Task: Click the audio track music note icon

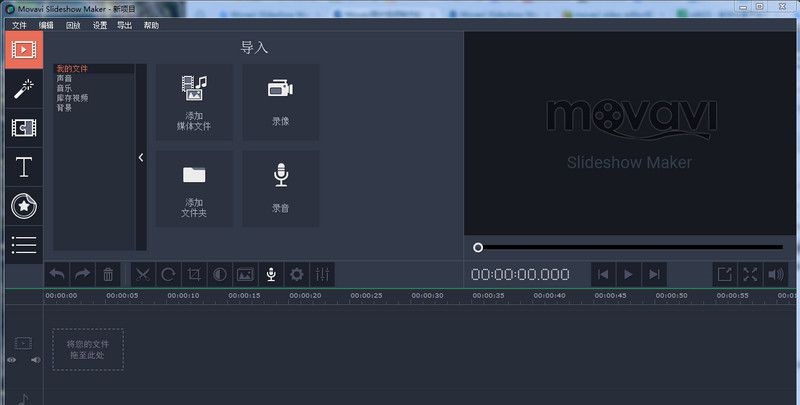Action: pyautogui.click(x=23, y=398)
